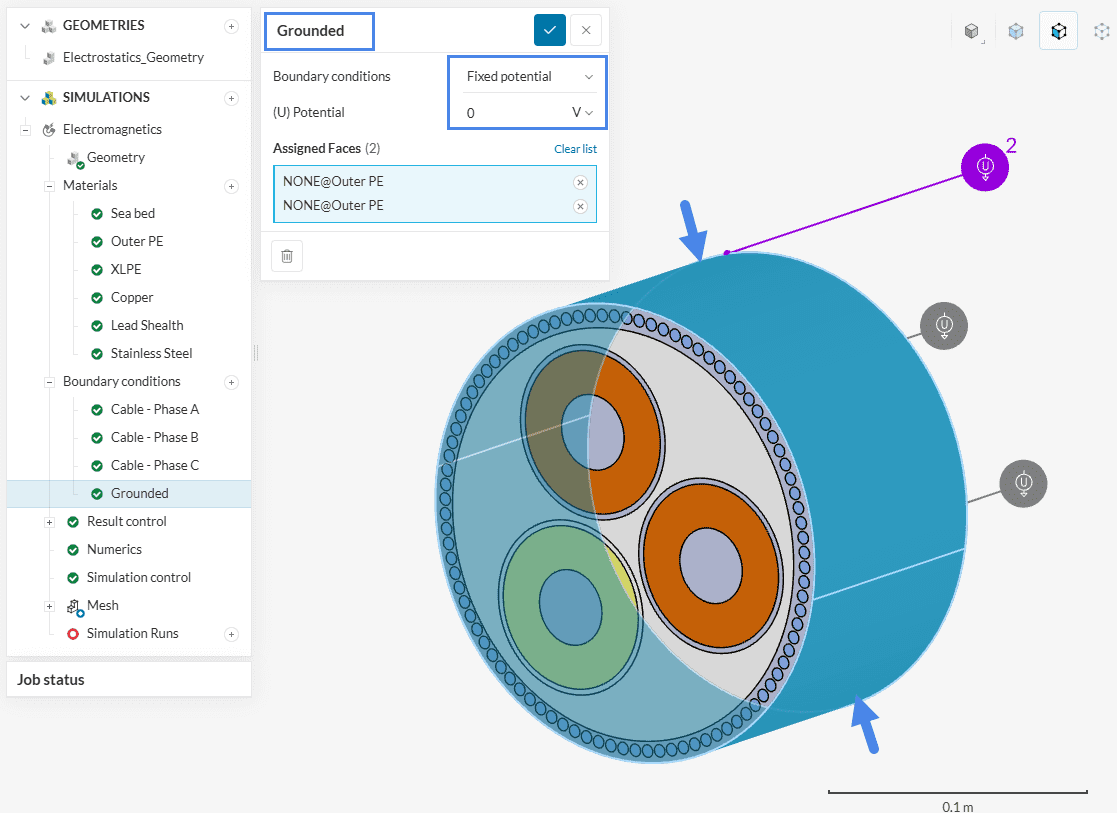Image resolution: width=1117 pixels, height=813 pixels.
Task: Click the orange cable insulation in the model
Action: [x=660, y=560]
